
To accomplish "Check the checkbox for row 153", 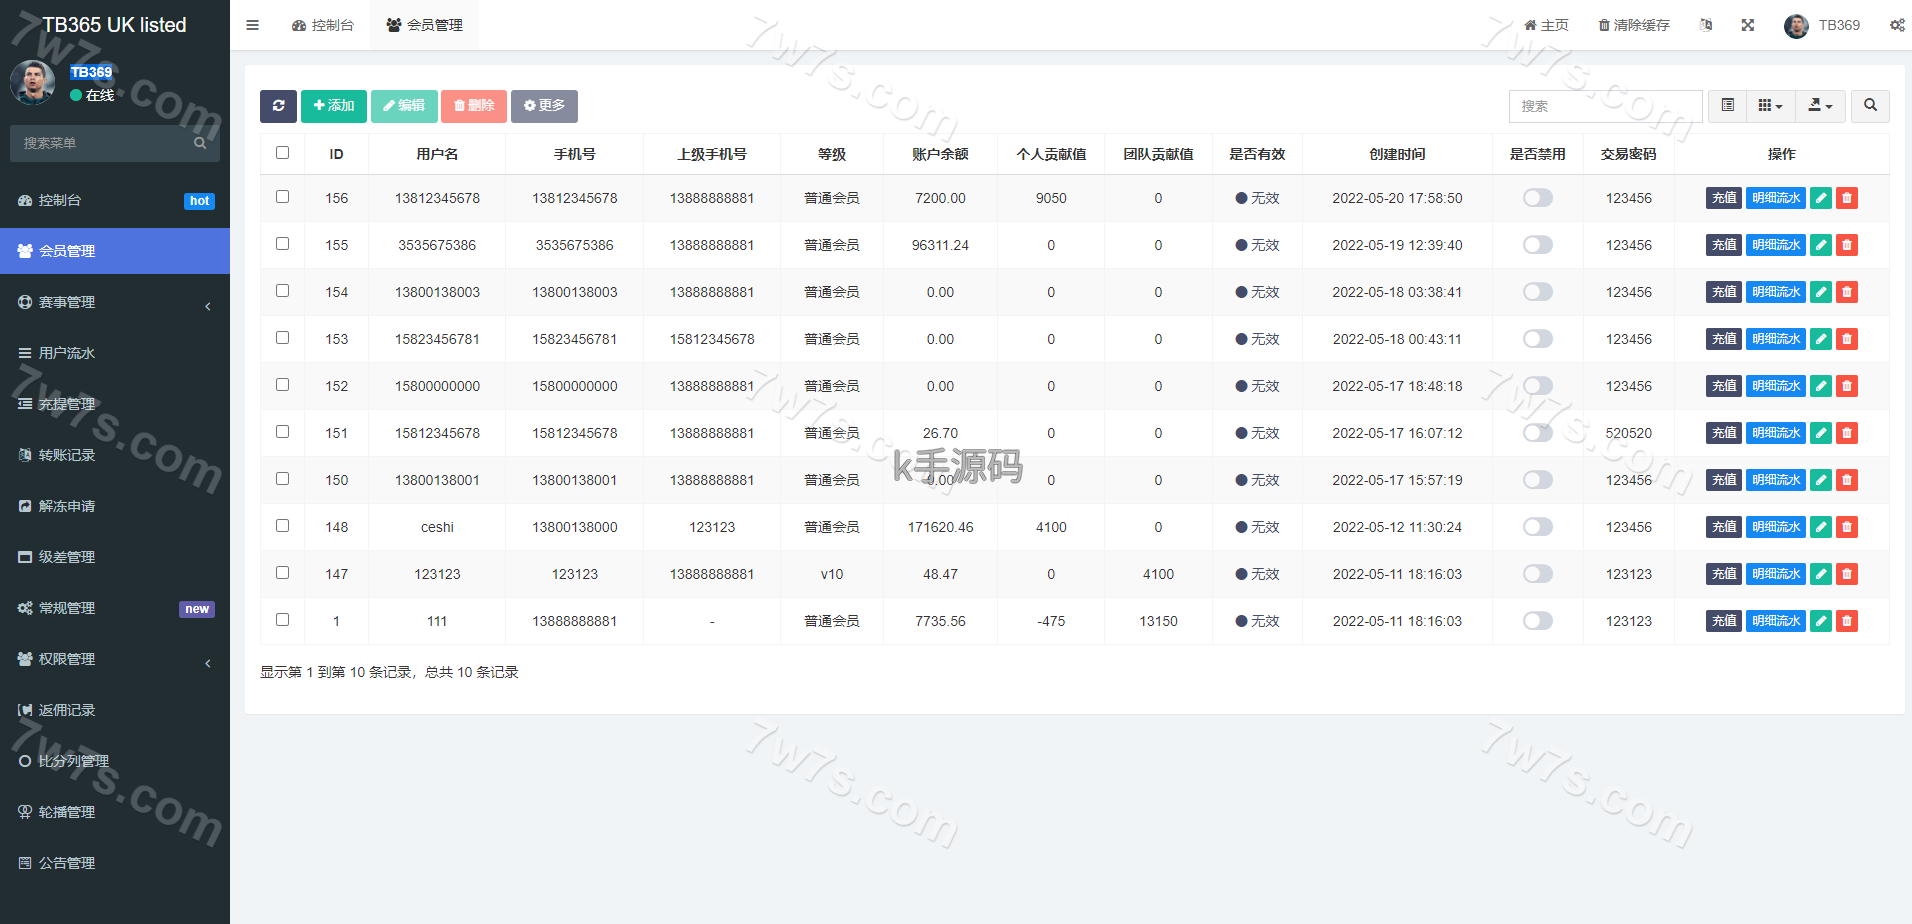I will (x=283, y=338).
